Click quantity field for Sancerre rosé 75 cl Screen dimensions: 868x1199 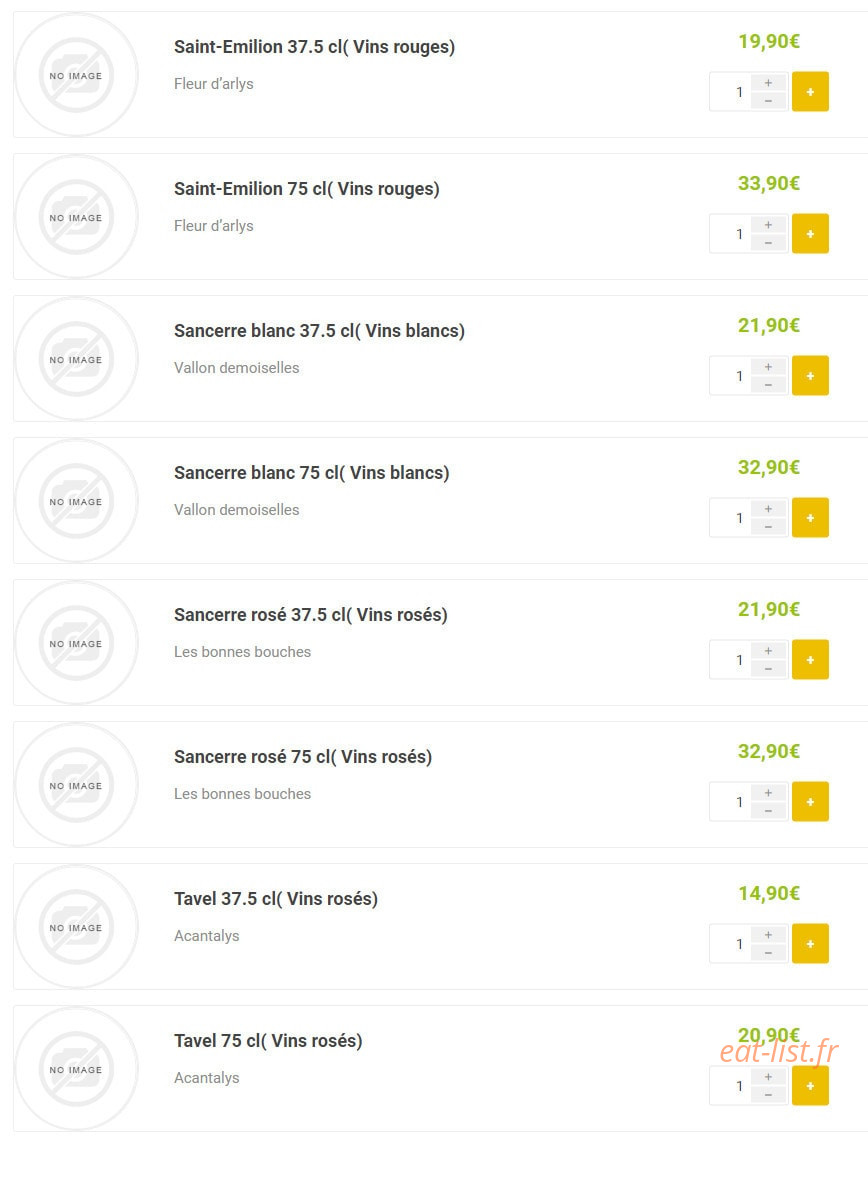coord(730,801)
